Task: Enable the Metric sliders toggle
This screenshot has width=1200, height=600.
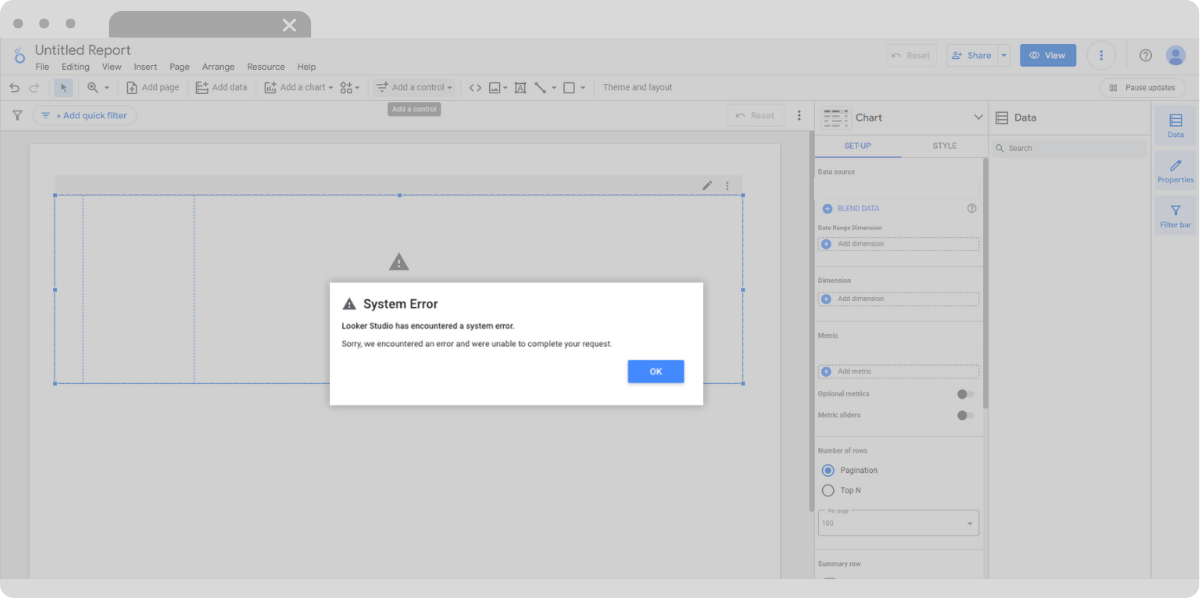Action: 965,414
